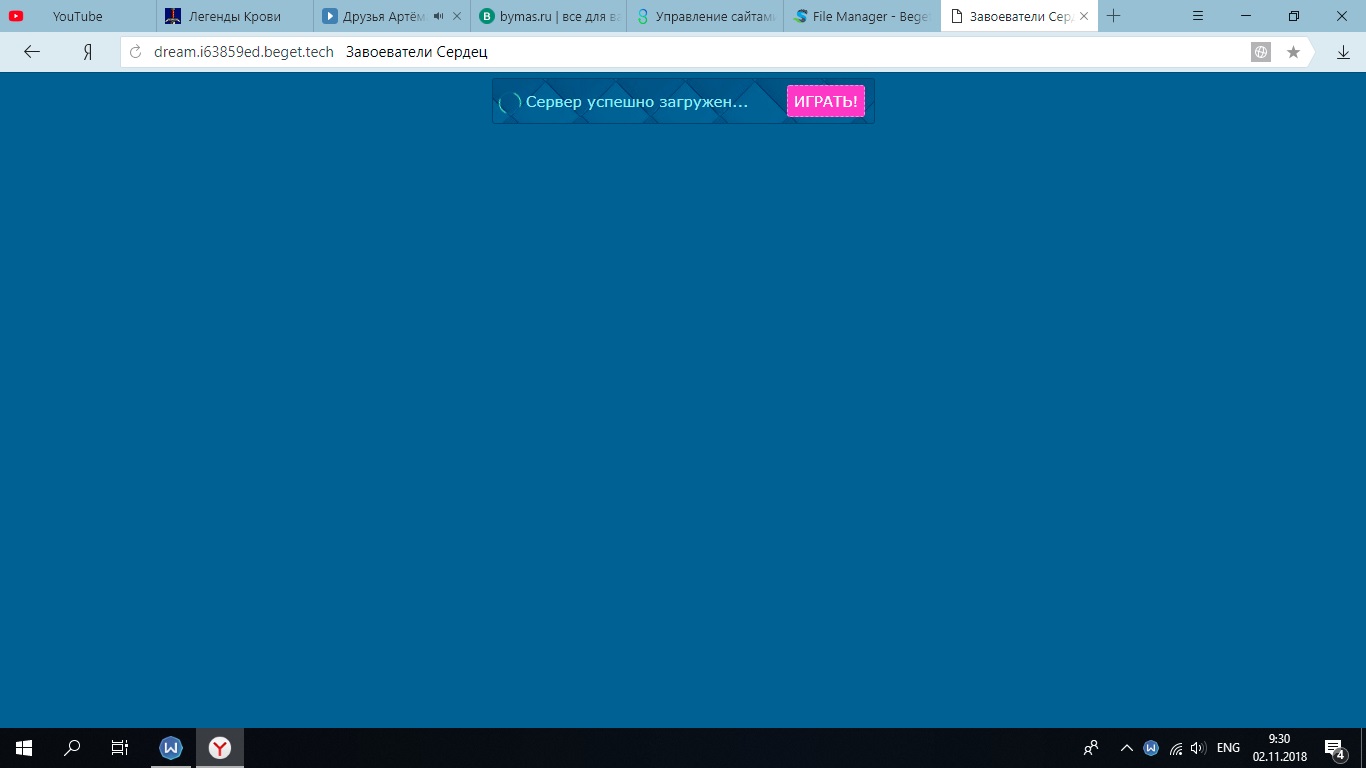
Task: Go back with the browser back arrow
Action: pos(32,52)
